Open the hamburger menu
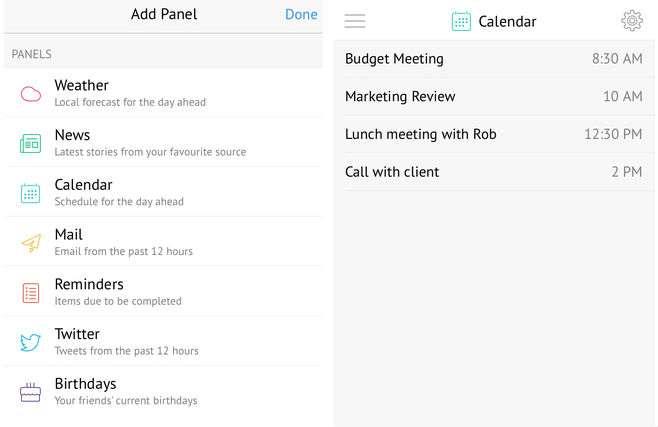658x427 pixels. pyautogui.click(x=355, y=21)
